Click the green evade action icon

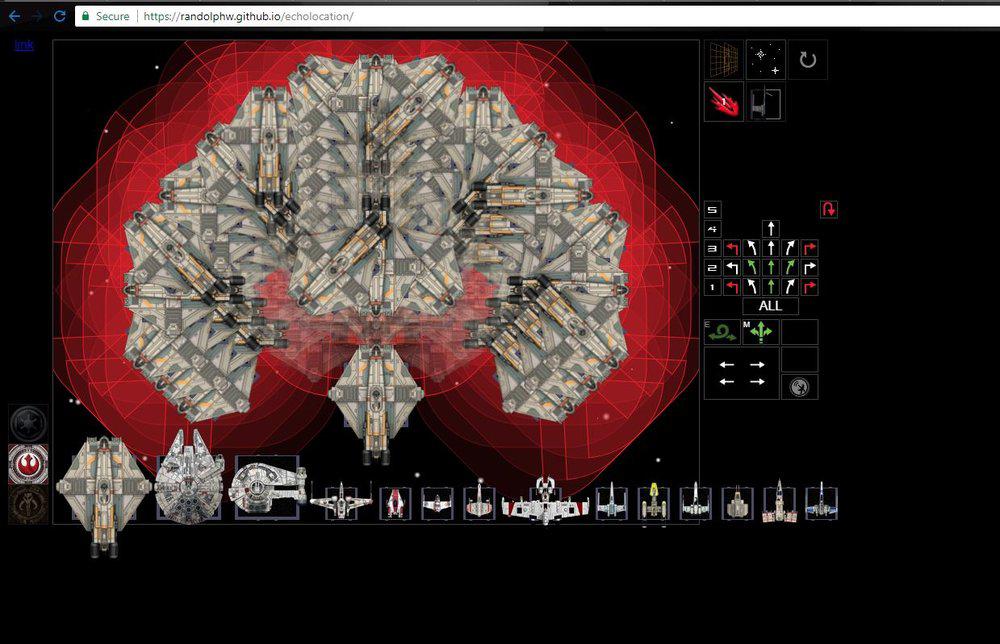722,333
